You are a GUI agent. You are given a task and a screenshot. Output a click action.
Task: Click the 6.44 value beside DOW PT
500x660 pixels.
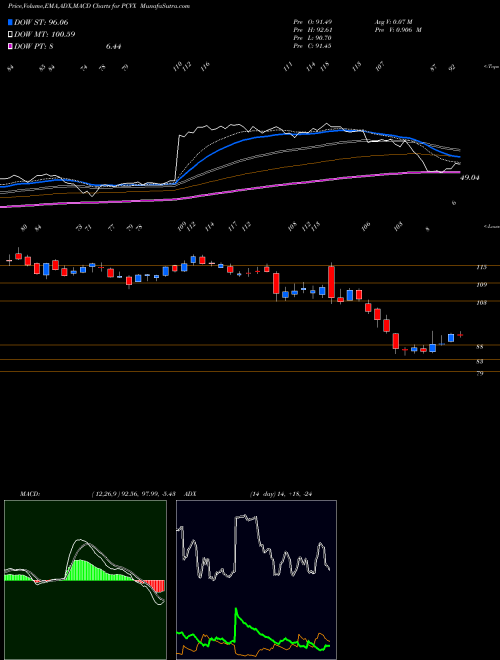pyautogui.click(x=113, y=46)
